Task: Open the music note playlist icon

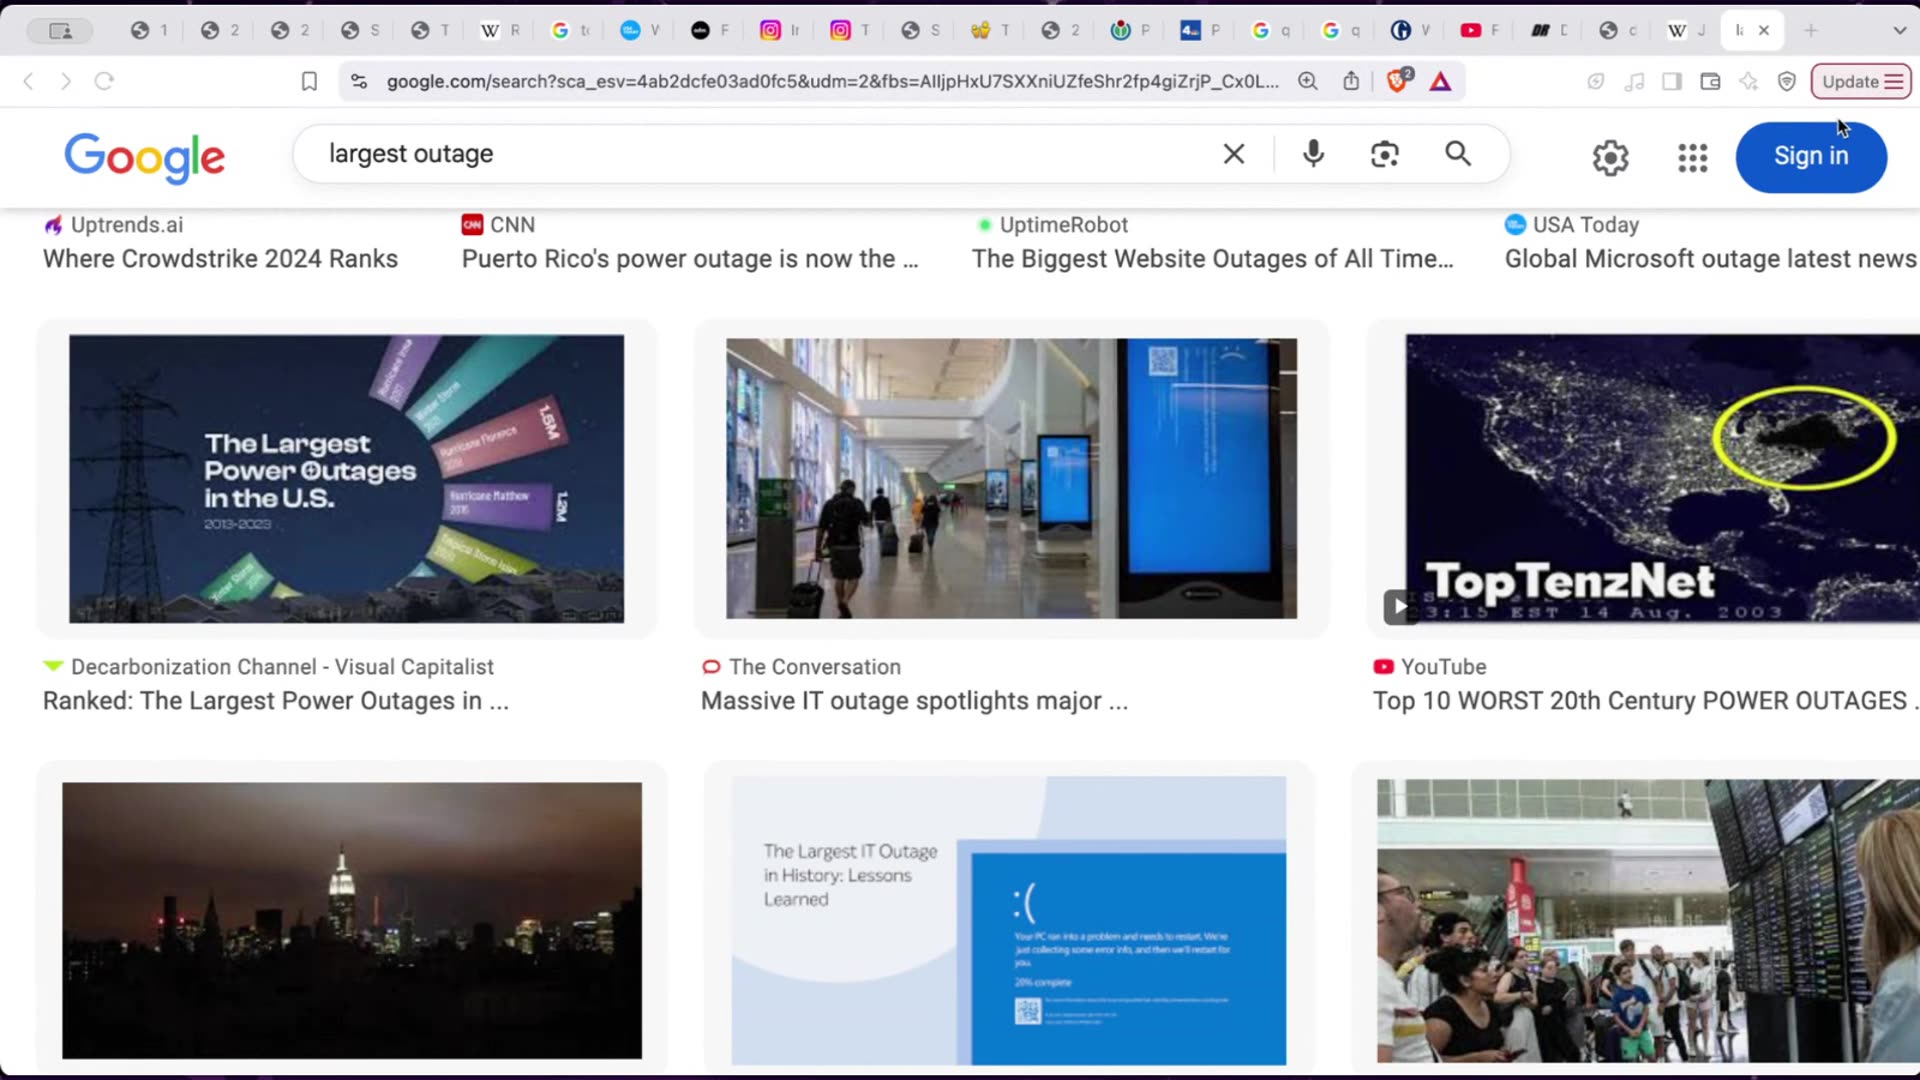Action: click(1634, 82)
